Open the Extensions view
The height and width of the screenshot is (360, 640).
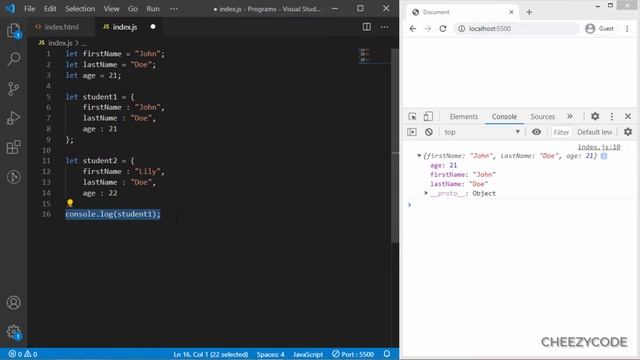pos(13,147)
